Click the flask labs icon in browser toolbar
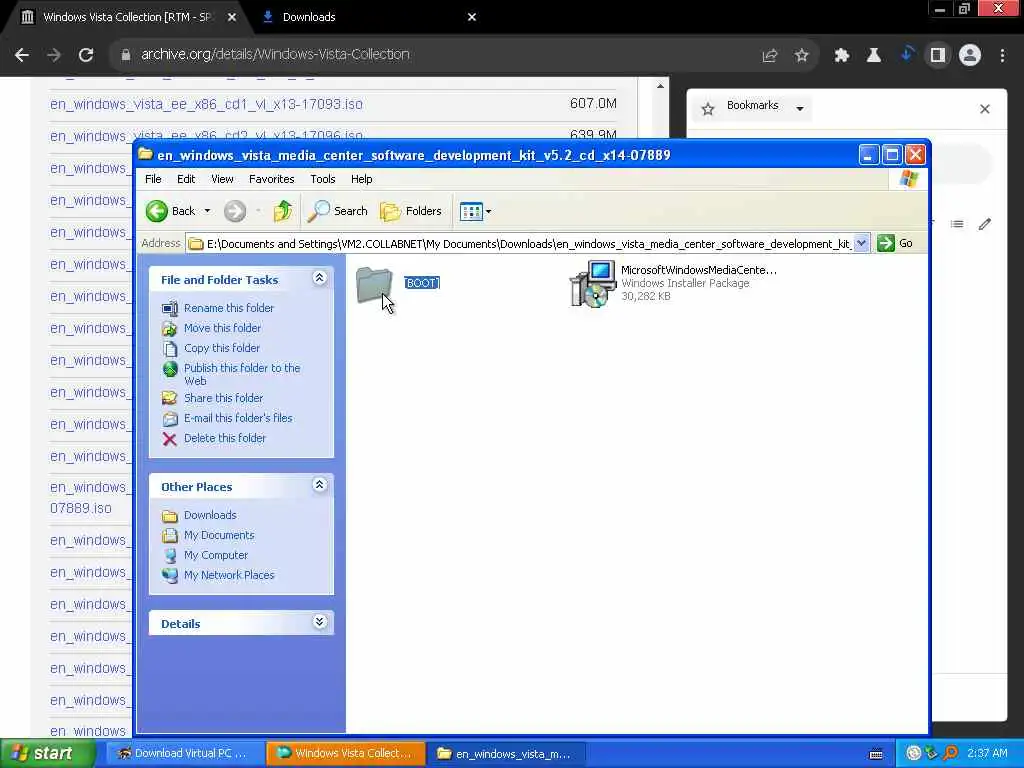 874,56
